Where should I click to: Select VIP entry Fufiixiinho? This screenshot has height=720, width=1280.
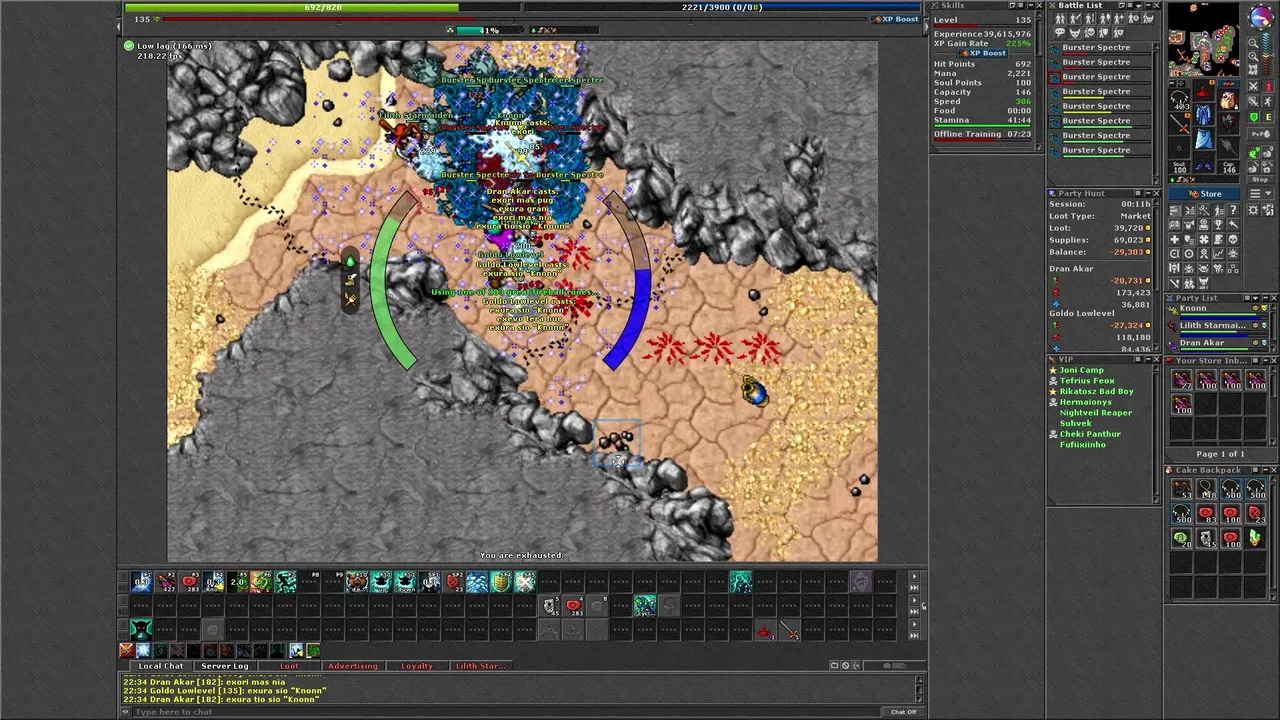1083,445
